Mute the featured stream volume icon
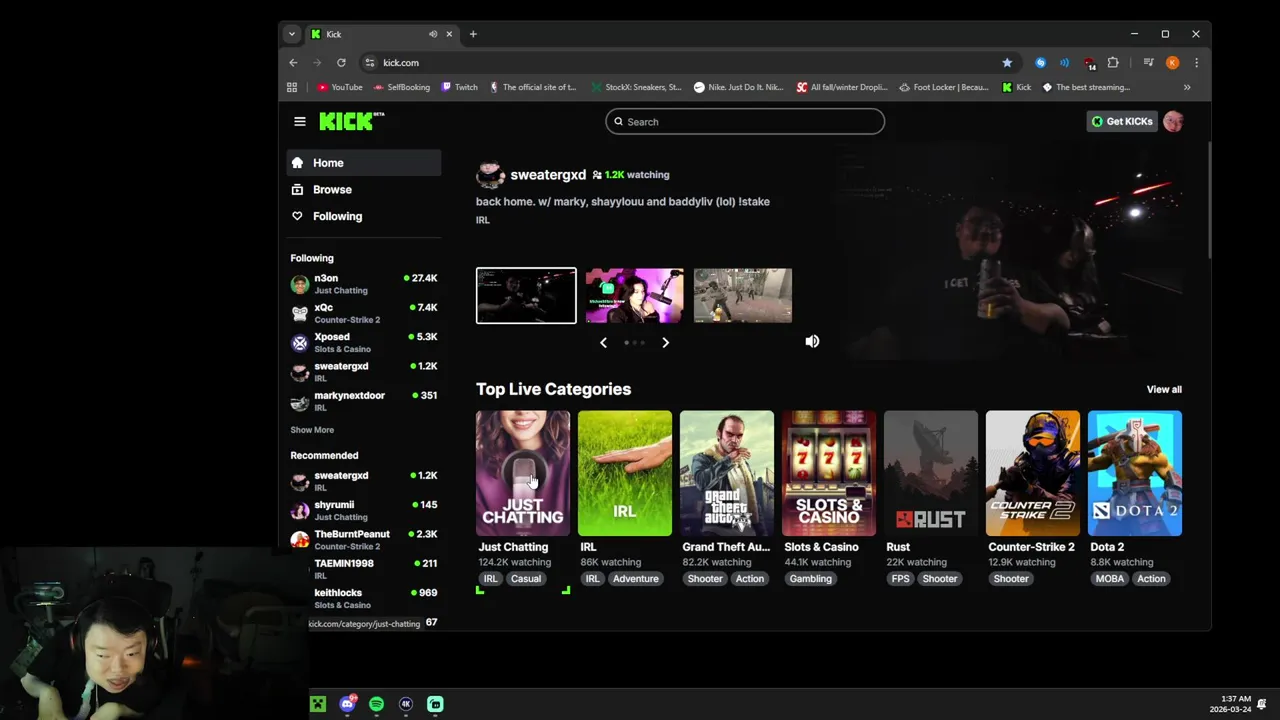The image size is (1280, 720). pyautogui.click(x=812, y=341)
